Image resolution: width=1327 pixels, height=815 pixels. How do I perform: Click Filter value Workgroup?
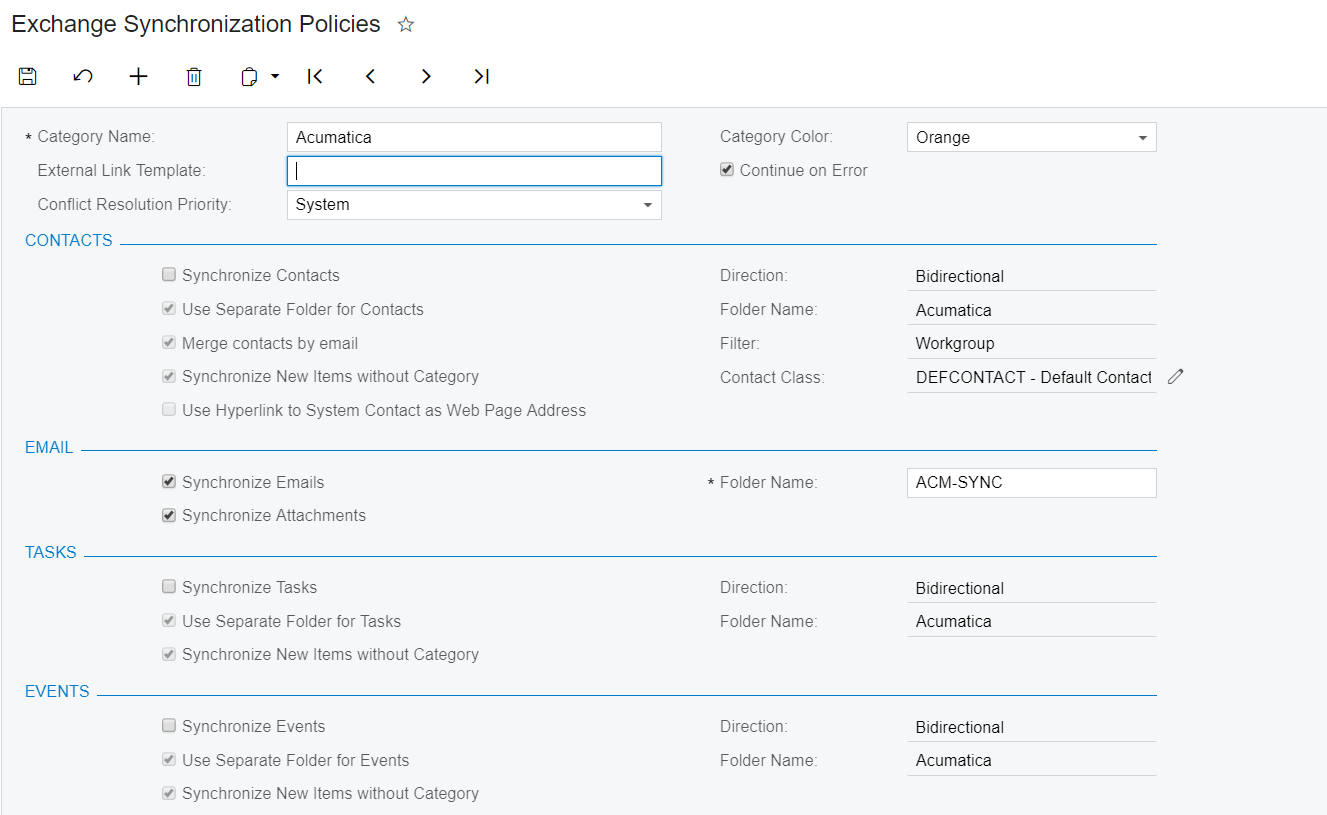[1031, 343]
